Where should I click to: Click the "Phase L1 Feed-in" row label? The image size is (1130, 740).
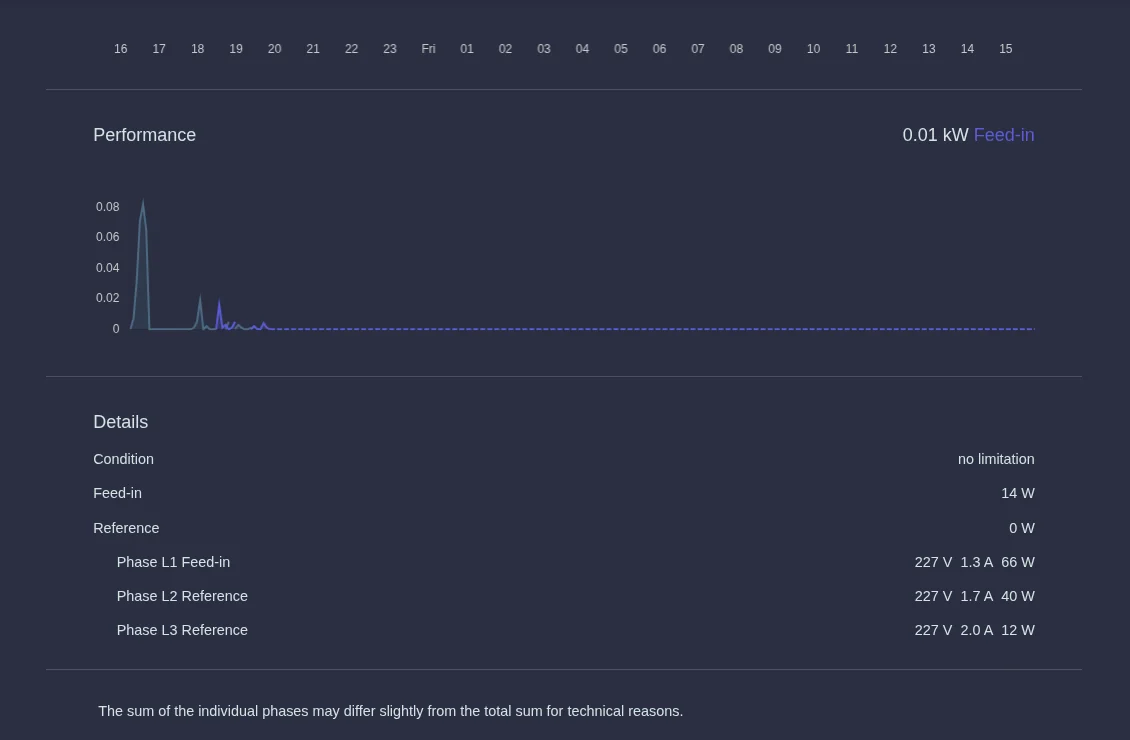click(x=173, y=562)
